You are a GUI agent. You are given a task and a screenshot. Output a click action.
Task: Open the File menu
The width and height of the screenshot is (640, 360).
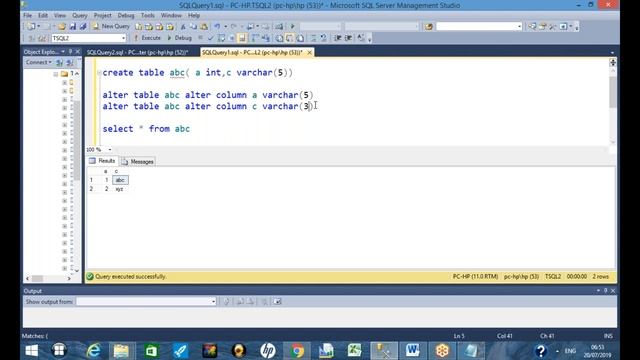click(27, 16)
